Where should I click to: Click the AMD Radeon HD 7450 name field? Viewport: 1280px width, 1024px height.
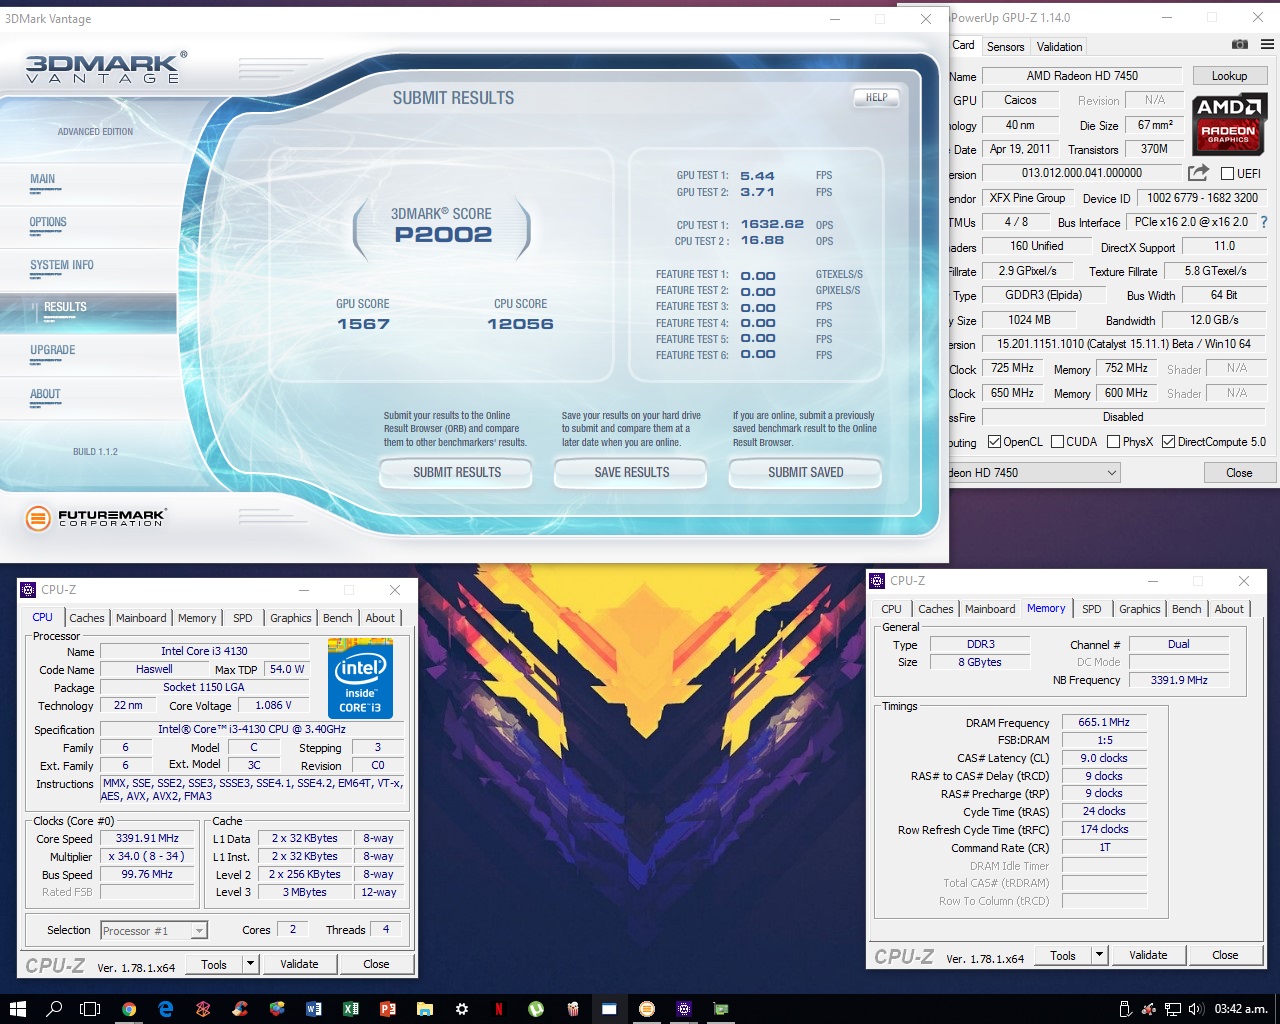tap(1082, 76)
